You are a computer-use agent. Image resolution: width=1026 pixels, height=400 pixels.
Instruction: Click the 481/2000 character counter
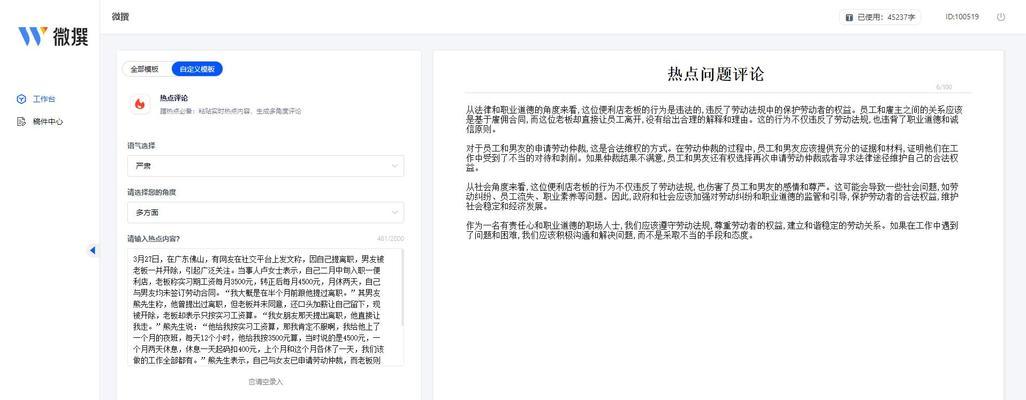point(391,238)
